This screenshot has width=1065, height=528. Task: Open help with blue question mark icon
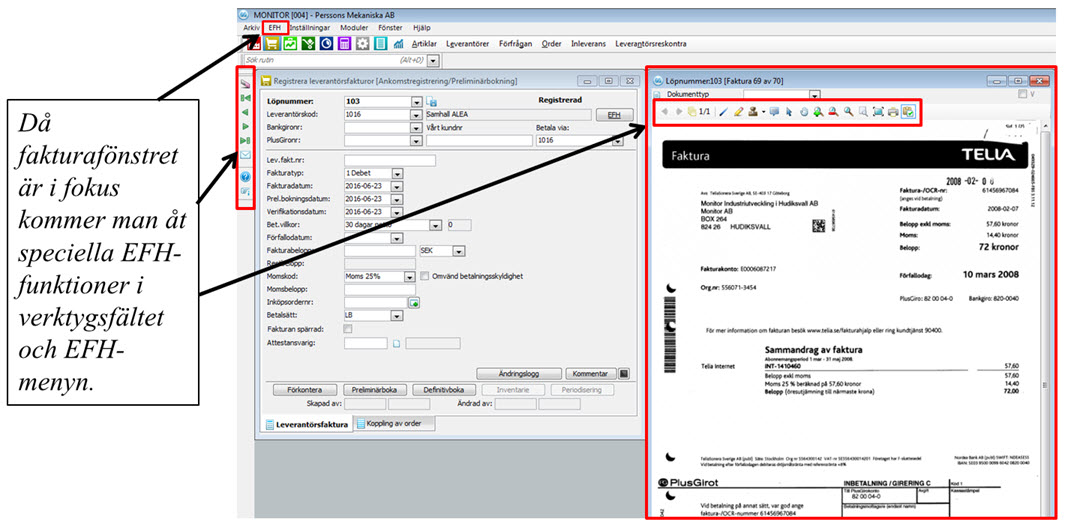point(245,177)
